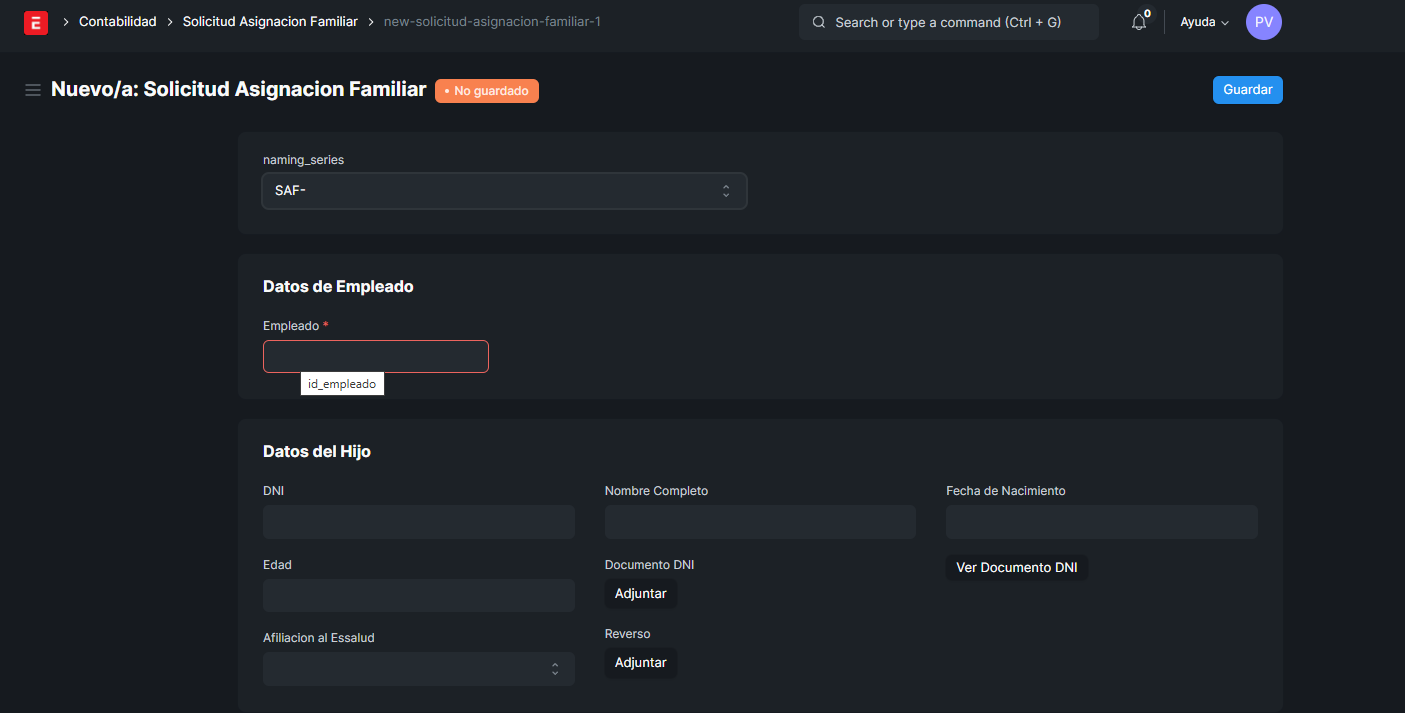
Task: Focus the Empleado required field
Action: point(375,357)
